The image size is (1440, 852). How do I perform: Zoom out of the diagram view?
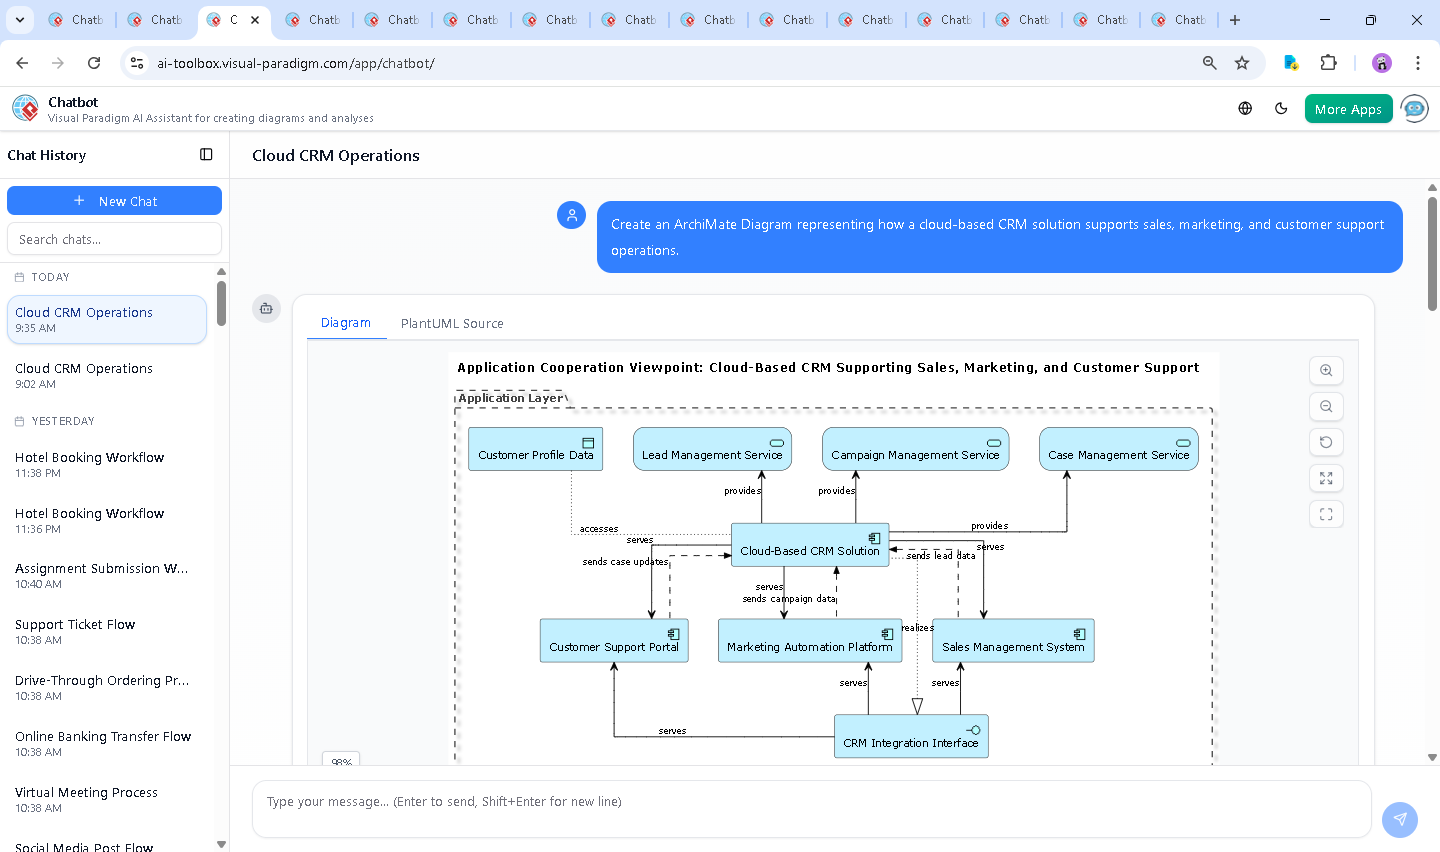(1326, 406)
